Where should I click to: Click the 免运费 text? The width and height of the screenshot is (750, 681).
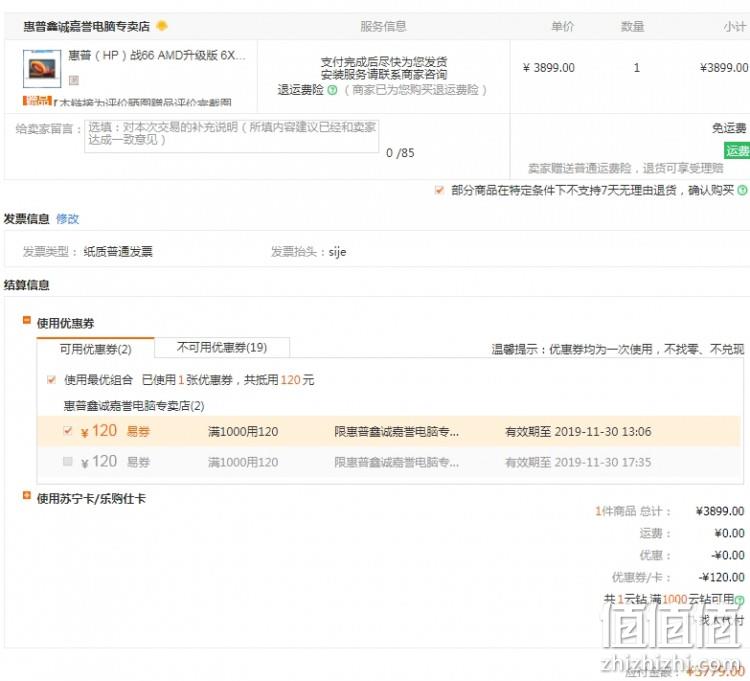pos(729,128)
